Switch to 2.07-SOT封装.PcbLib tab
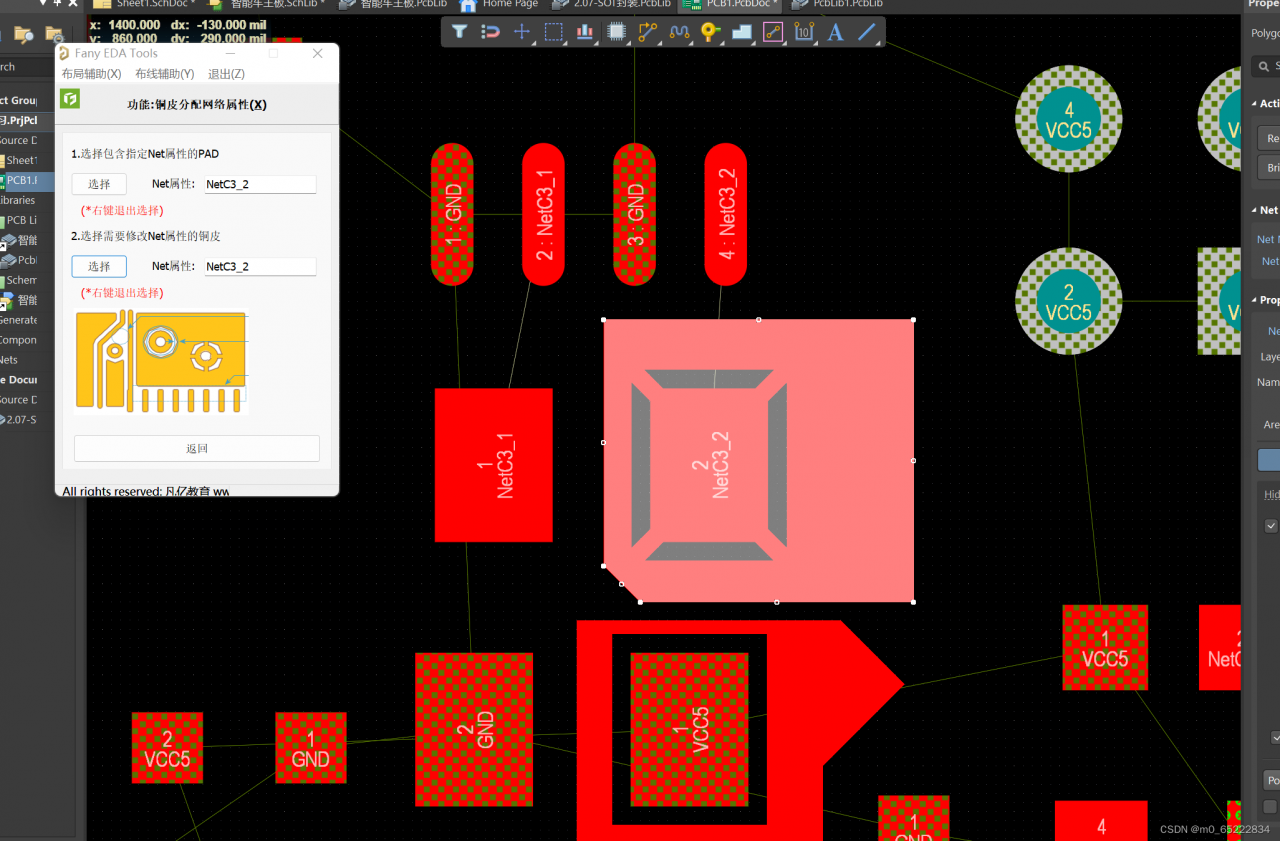Screen dimensions: 1280x841 612,4
